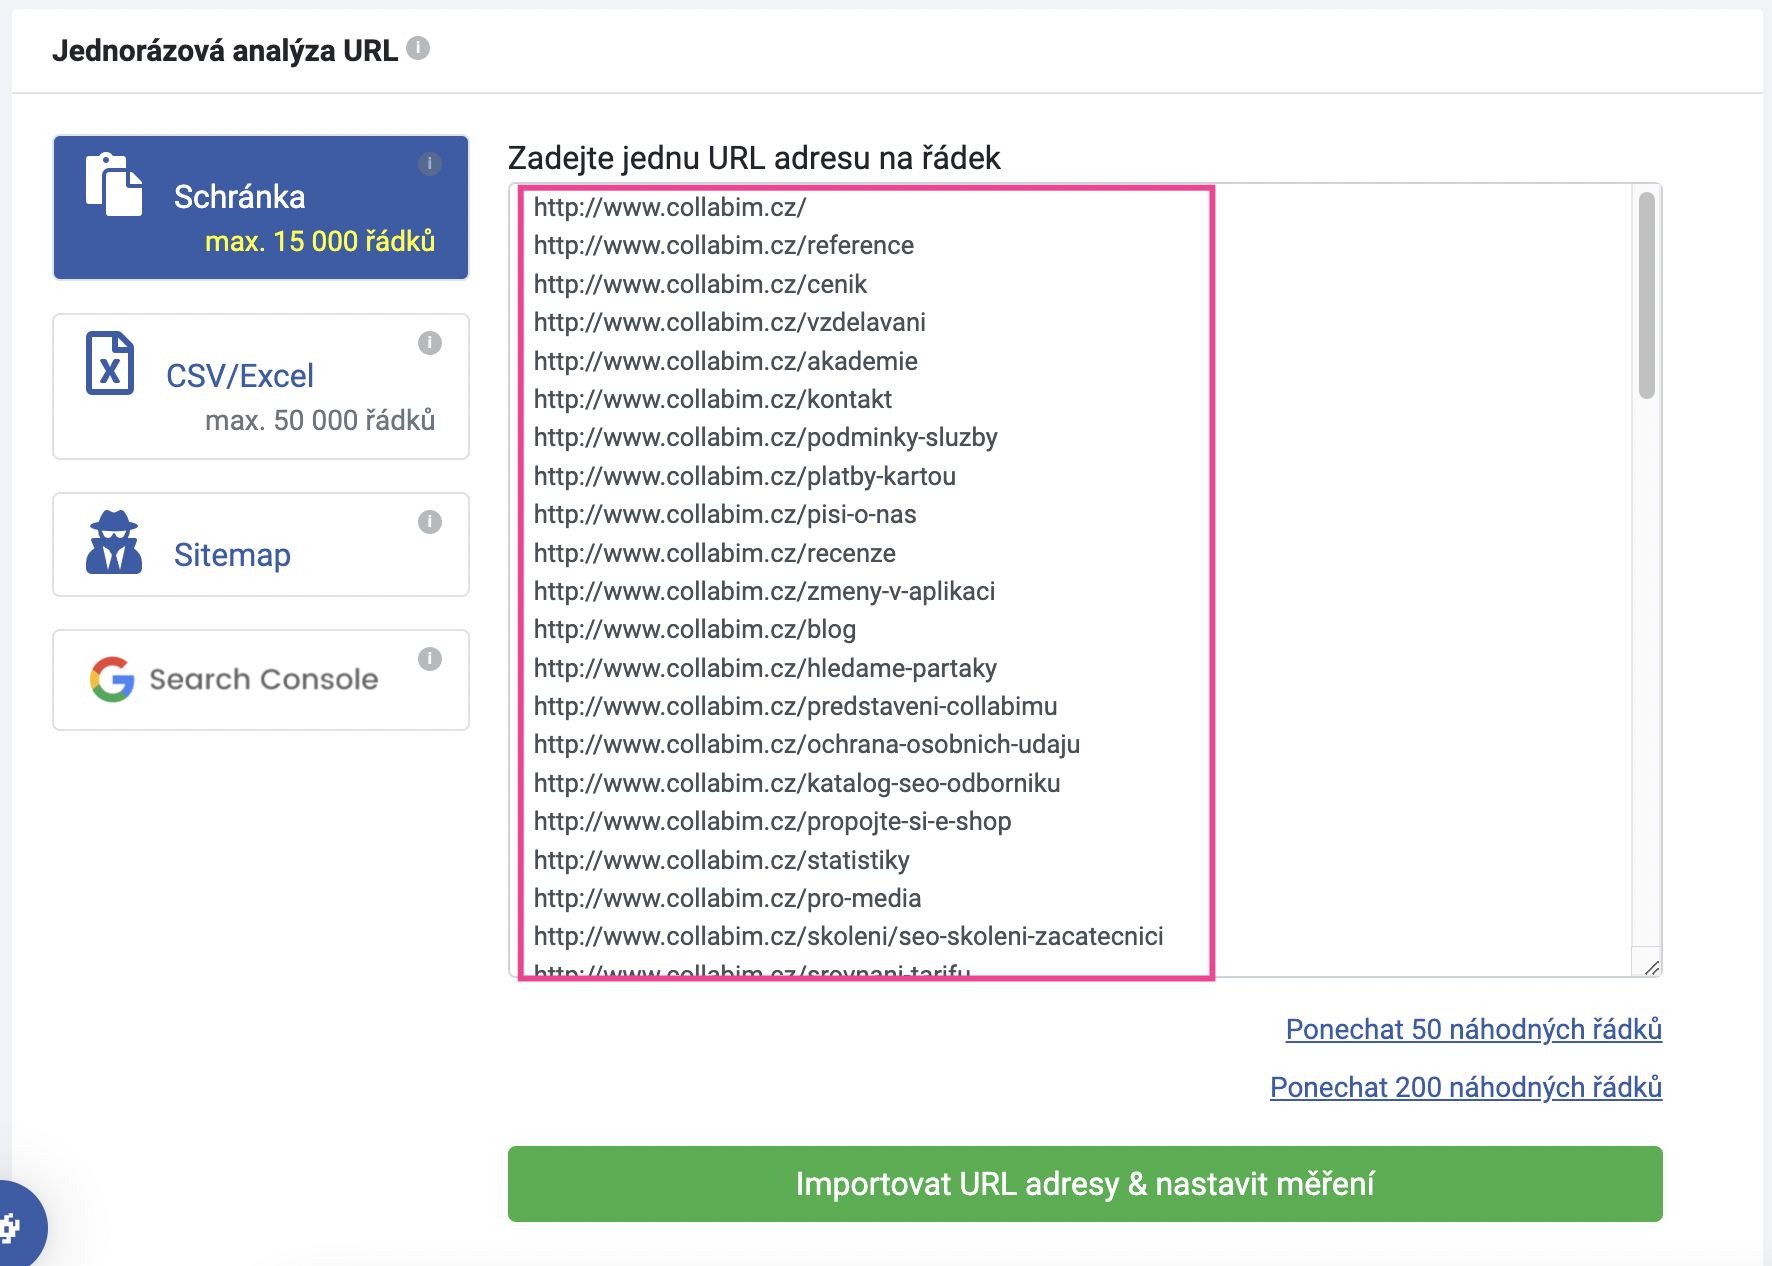This screenshot has height=1266, width=1772.
Task: Click the line ending hledame-partaky
Action: [x=766, y=668]
